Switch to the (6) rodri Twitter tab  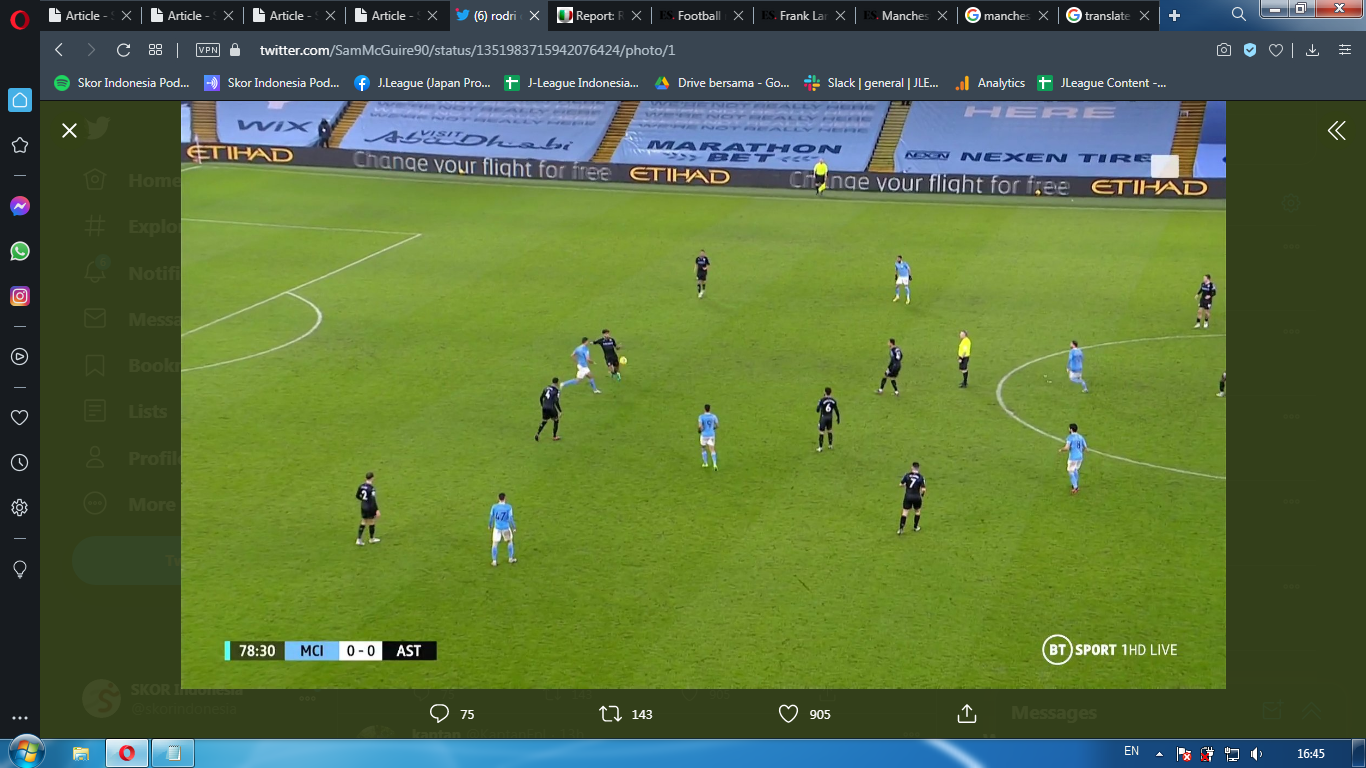point(498,16)
